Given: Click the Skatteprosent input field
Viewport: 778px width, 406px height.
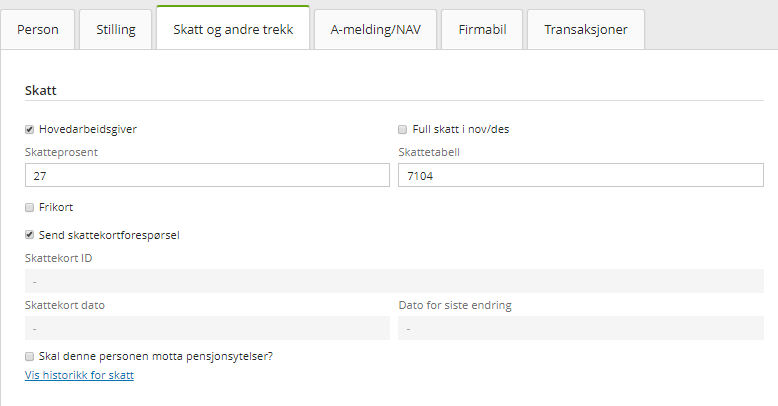Looking at the screenshot, I should click(x=207, y=175).
